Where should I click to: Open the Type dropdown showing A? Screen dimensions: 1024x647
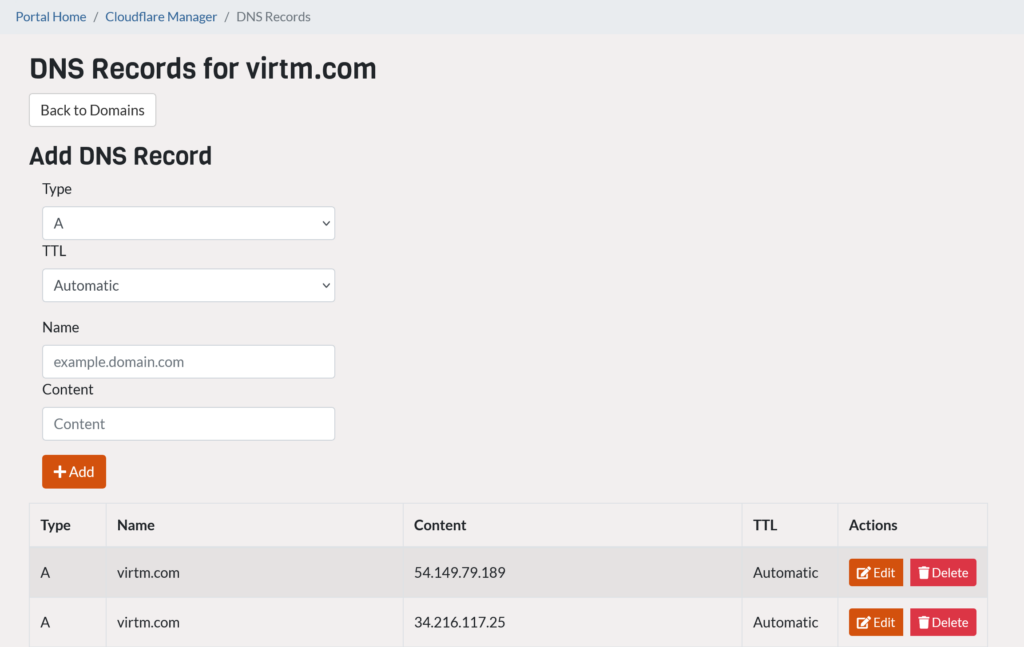[188, 223]
